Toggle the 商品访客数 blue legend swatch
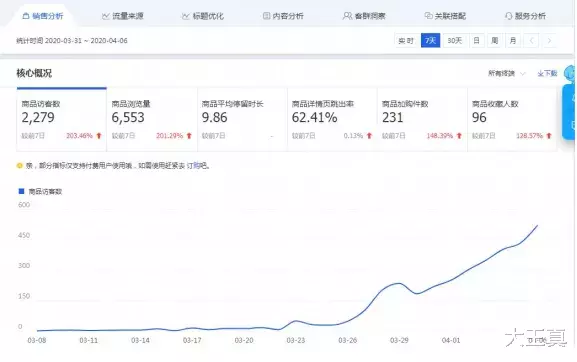 [x=21, y=191]
